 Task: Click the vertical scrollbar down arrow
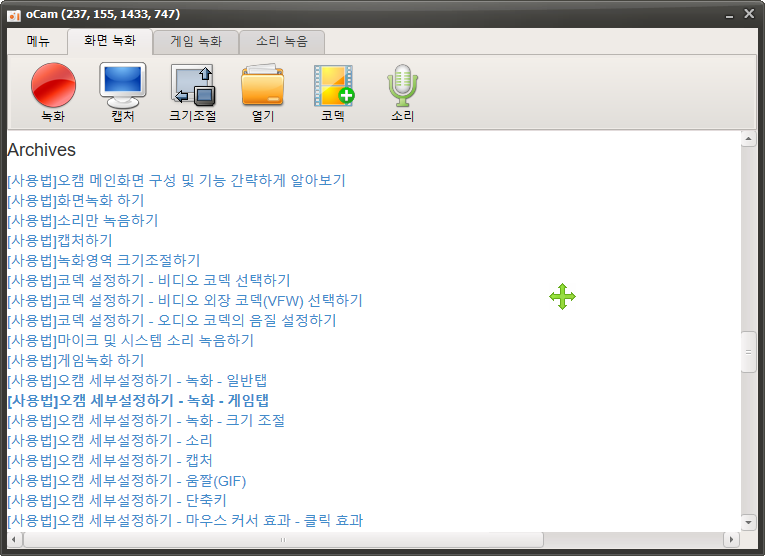(x=748, y=522)
